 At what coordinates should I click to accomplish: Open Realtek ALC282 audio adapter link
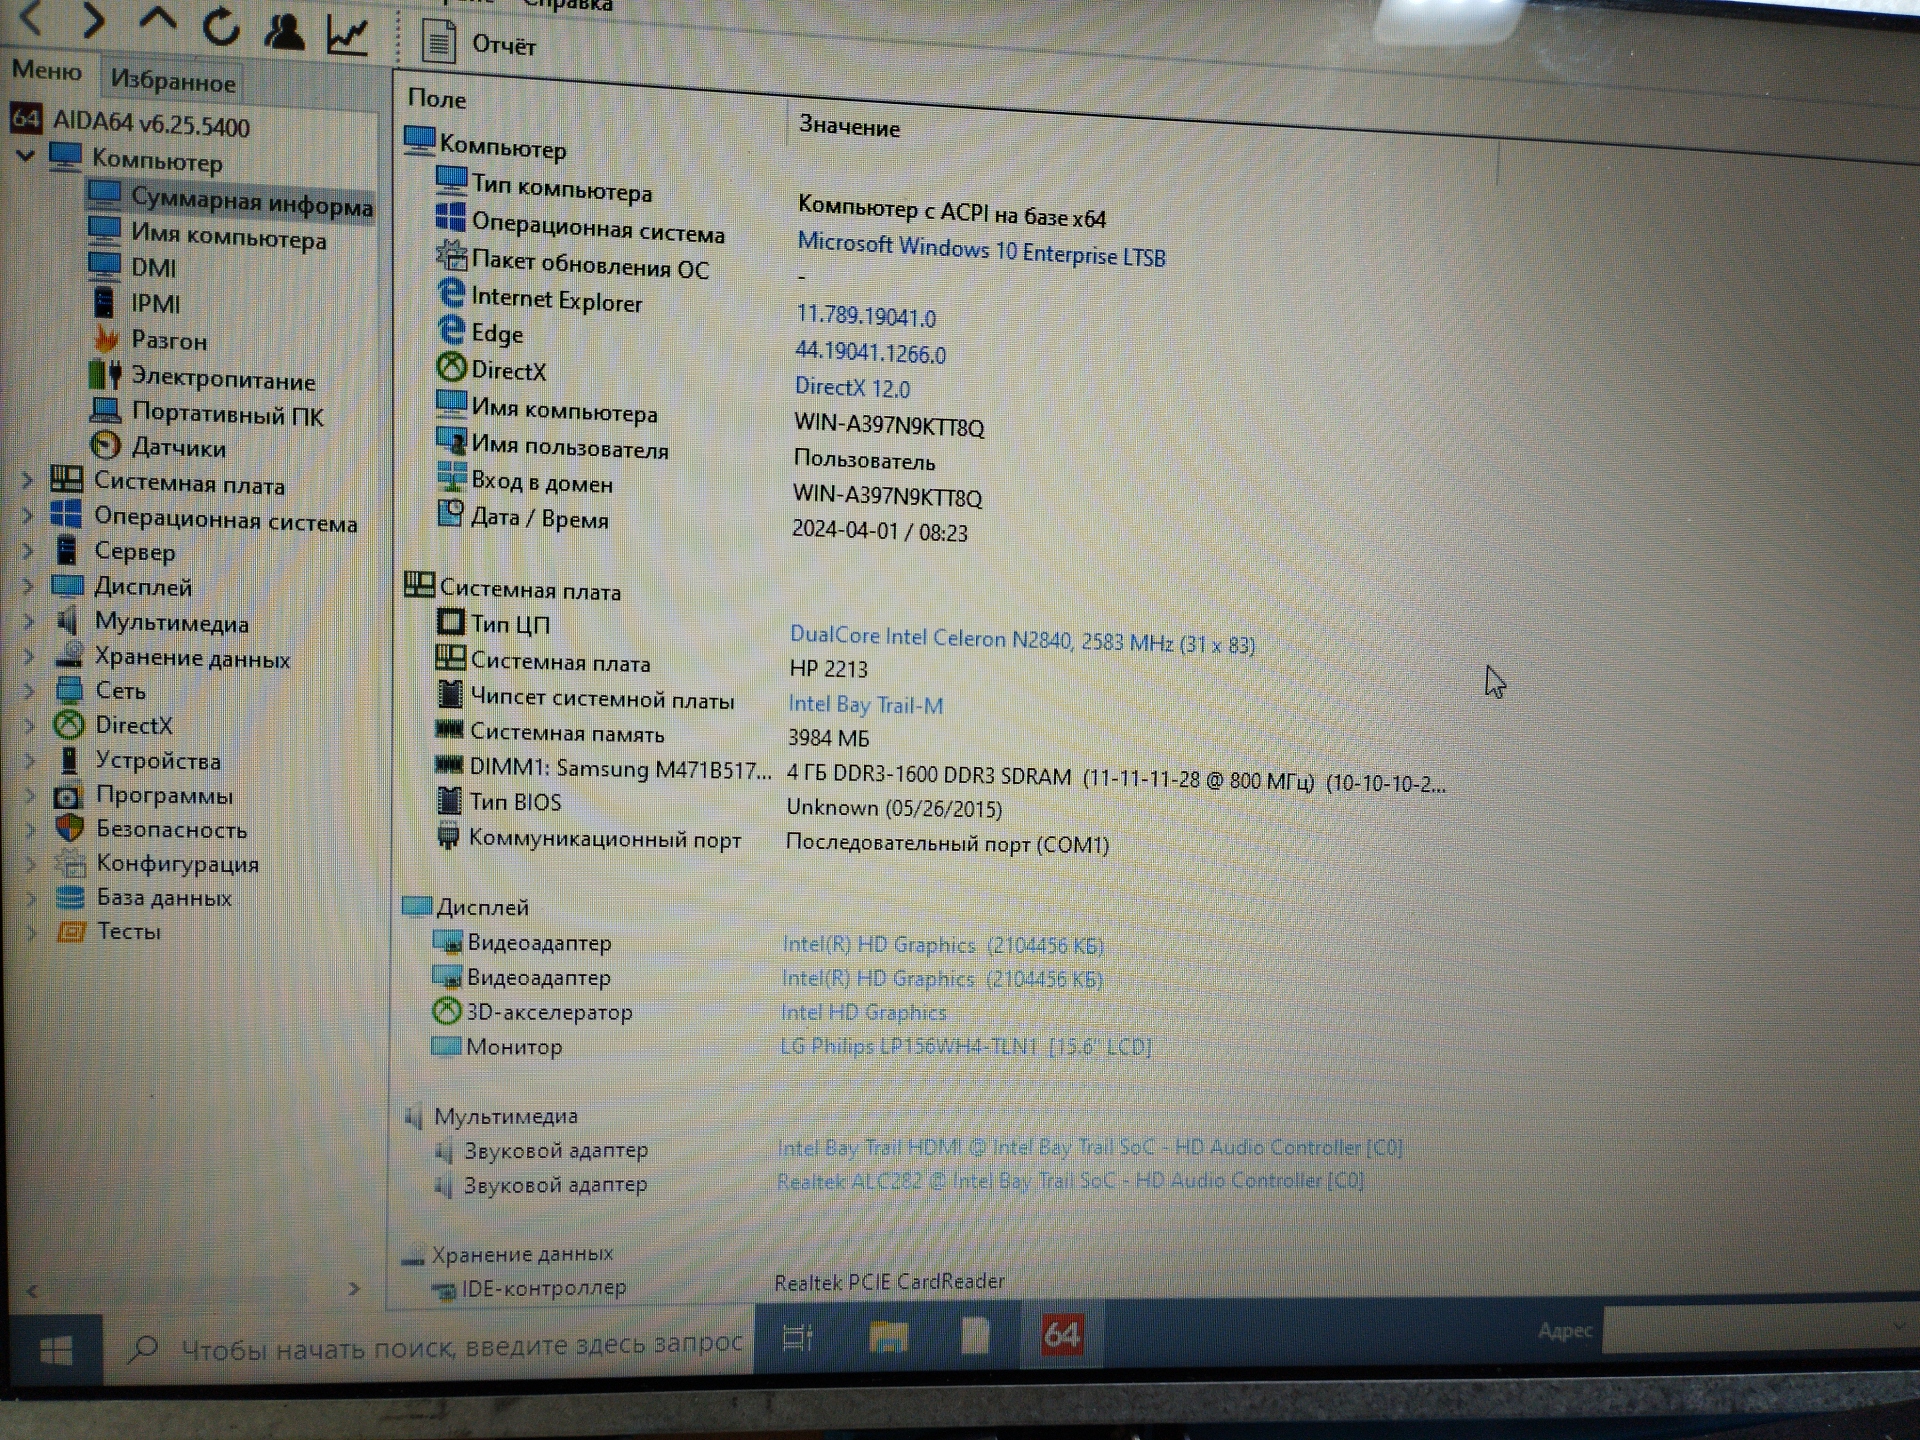(1070, 1181)
